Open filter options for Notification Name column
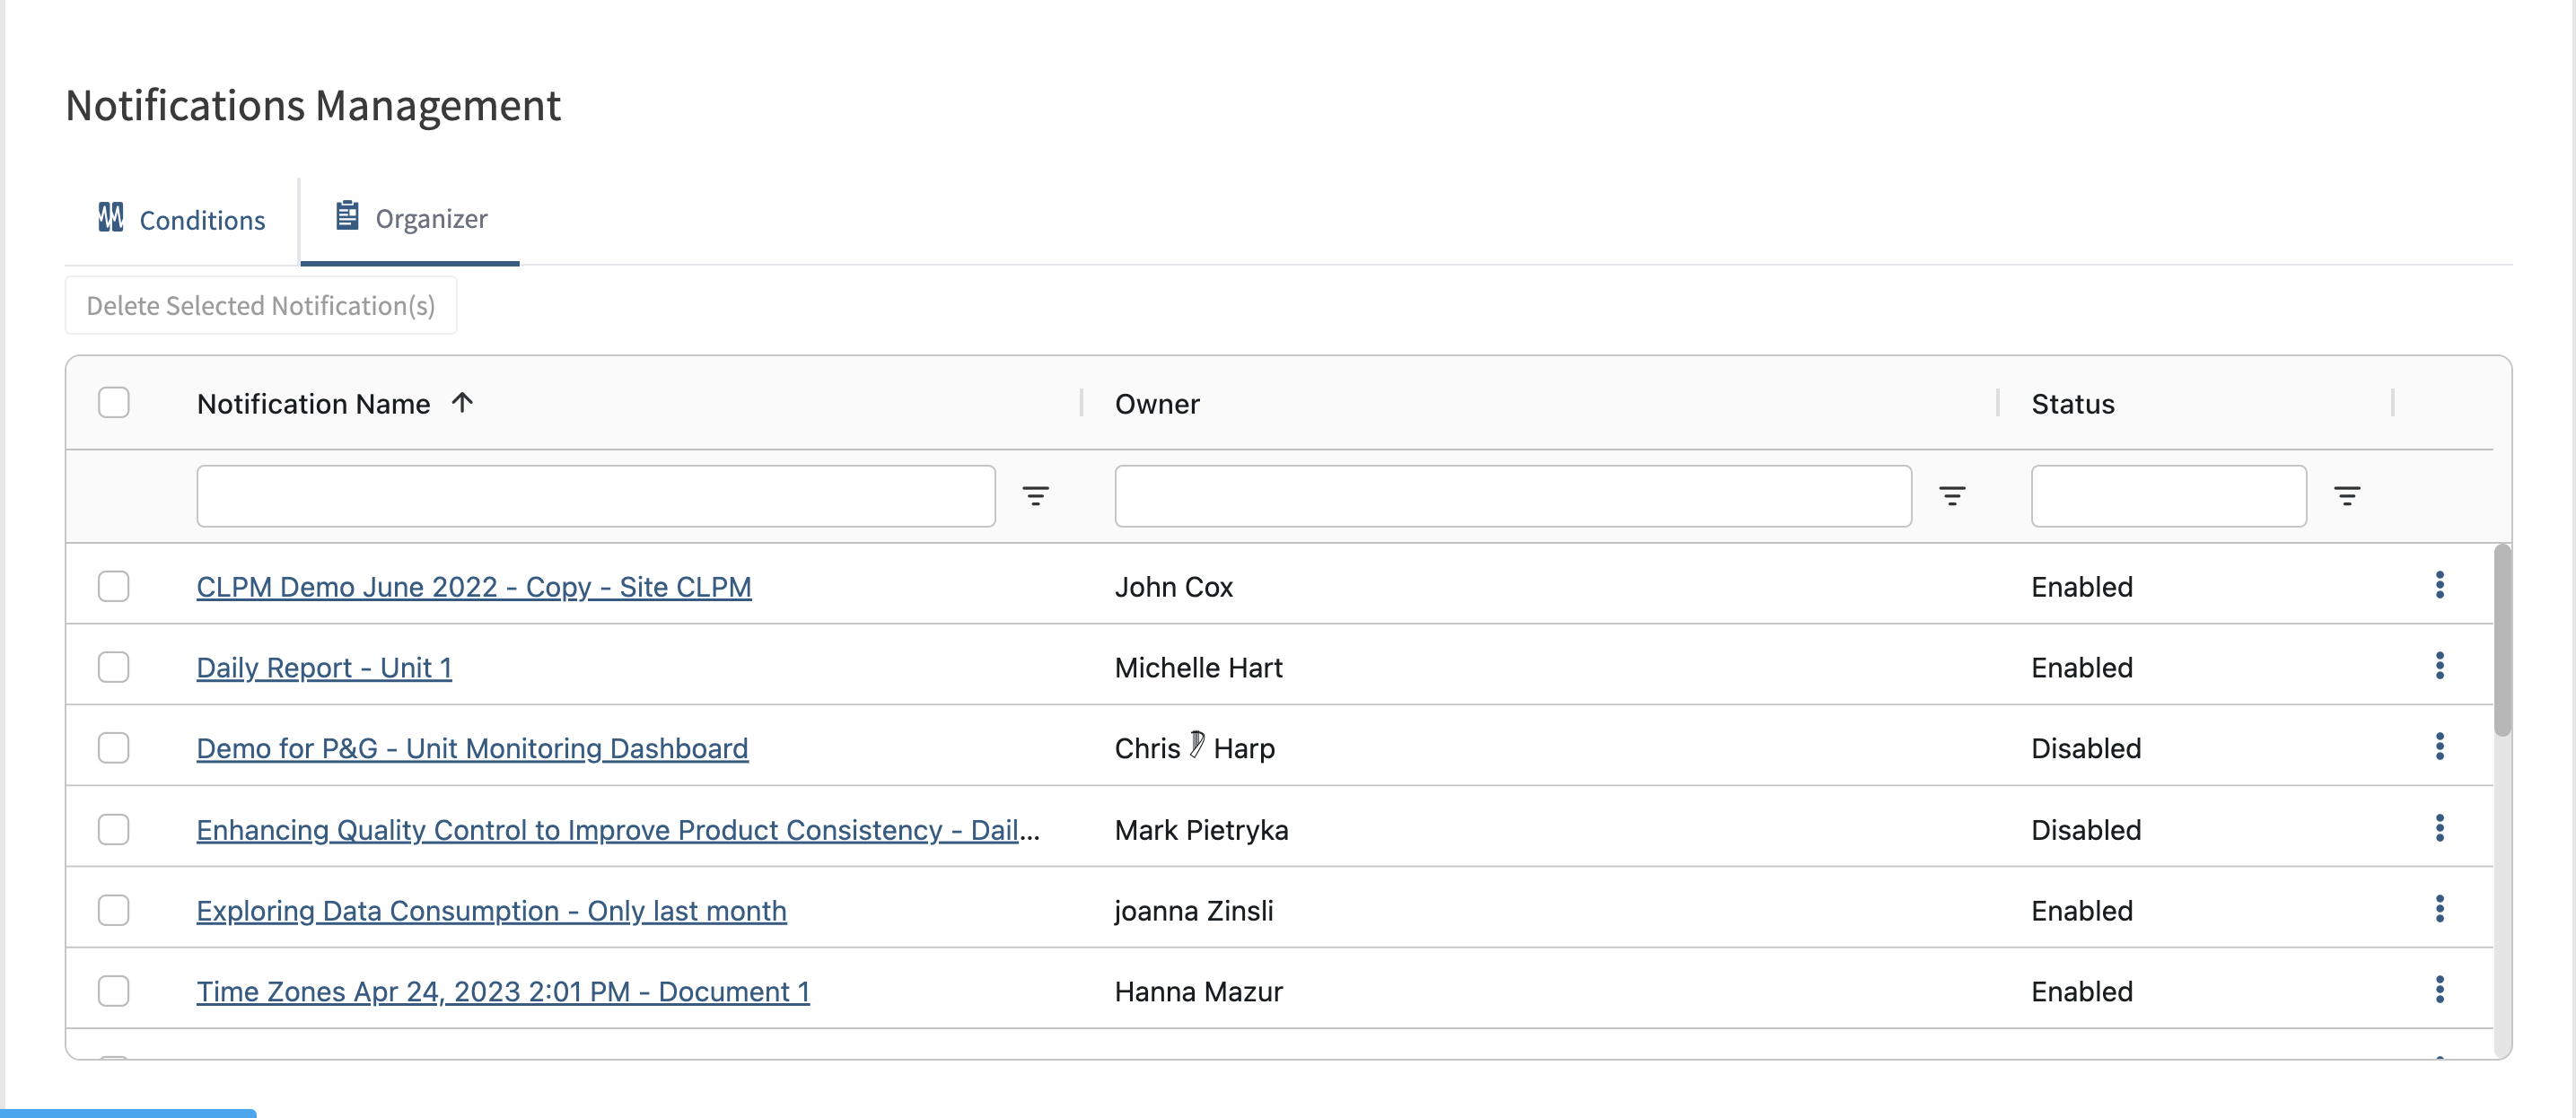Viewport: 2576px width, 1118px height. [1035, 496]
